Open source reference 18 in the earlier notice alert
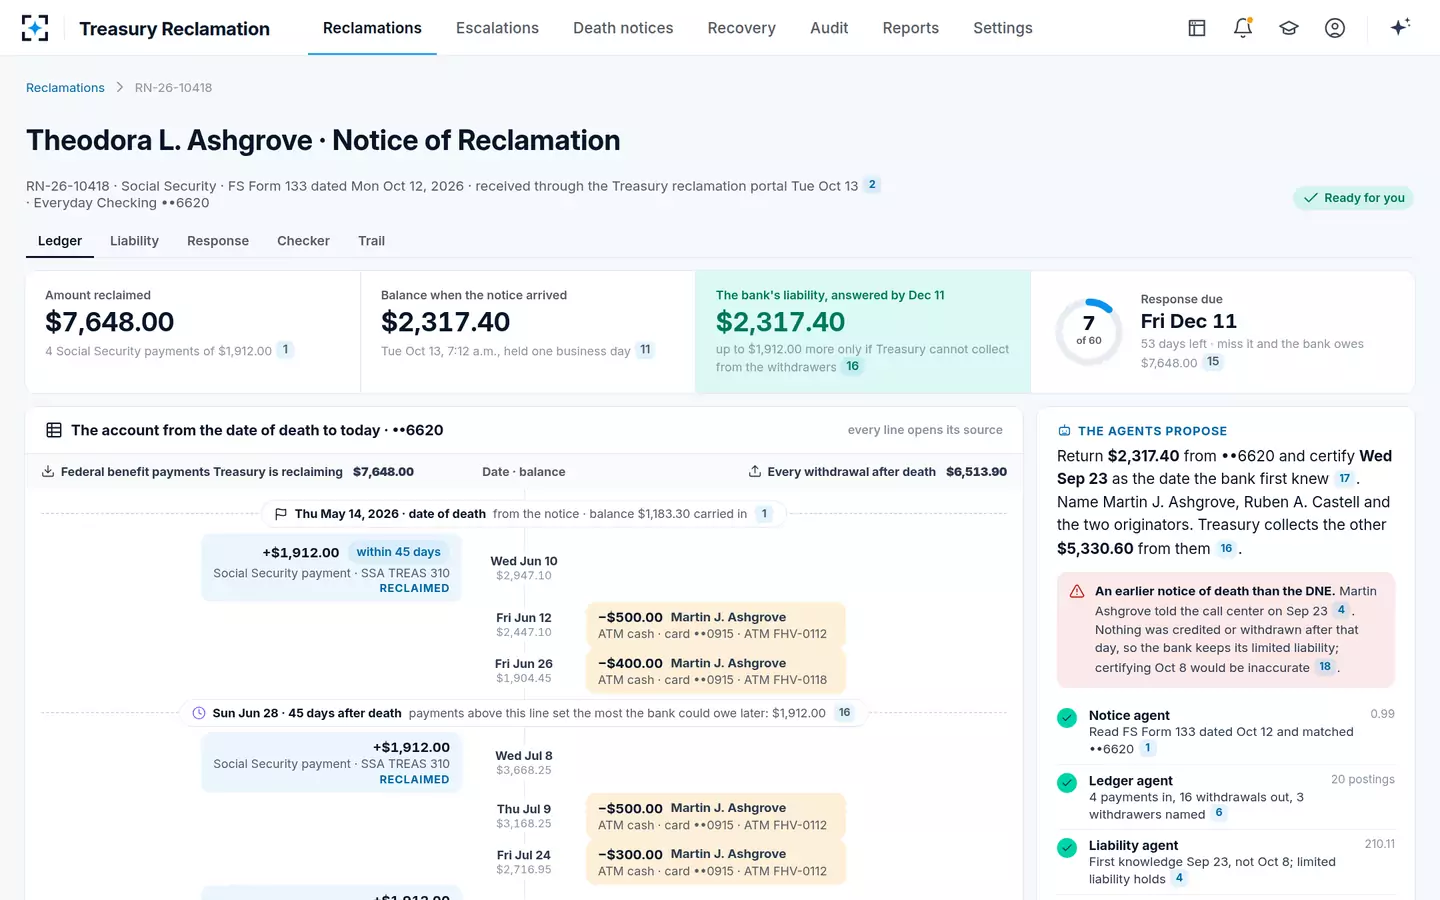 1325,667
